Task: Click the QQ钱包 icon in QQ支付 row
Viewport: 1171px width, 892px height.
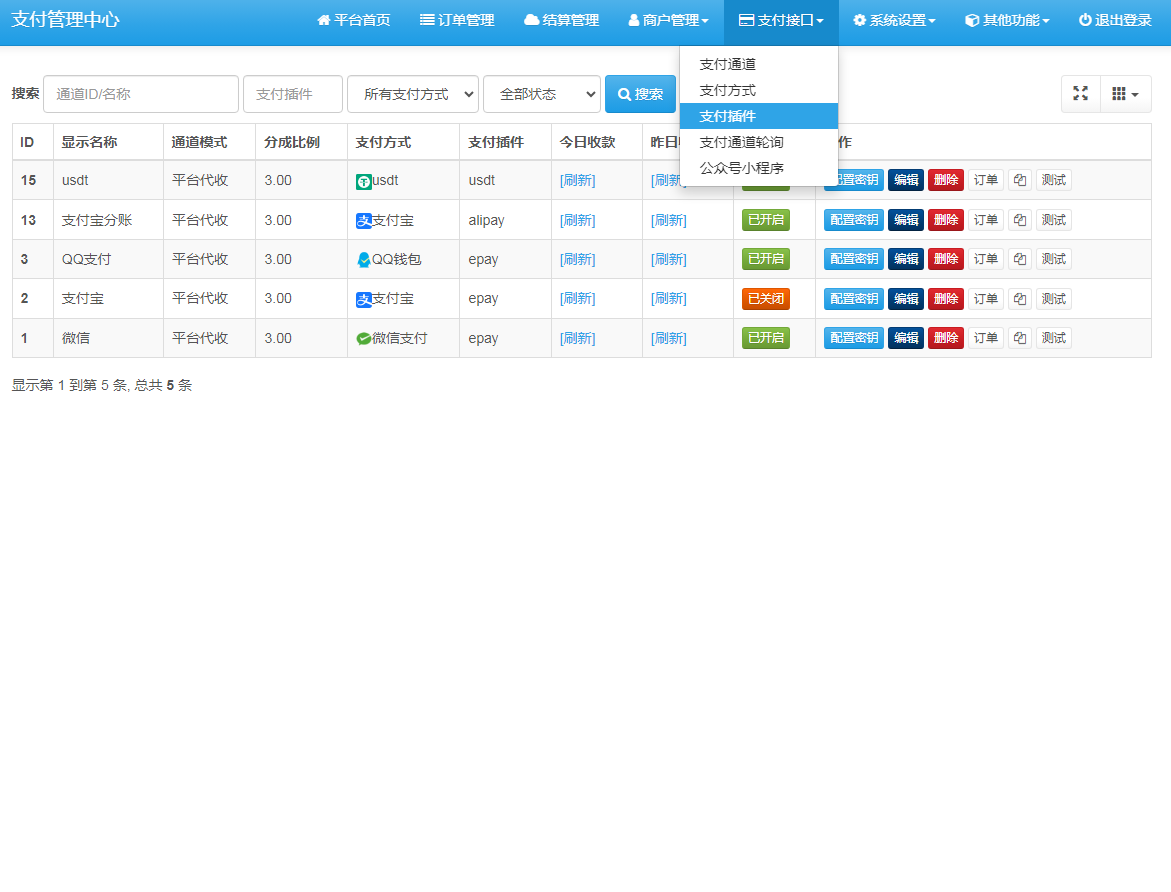Action: pos(365,259)
